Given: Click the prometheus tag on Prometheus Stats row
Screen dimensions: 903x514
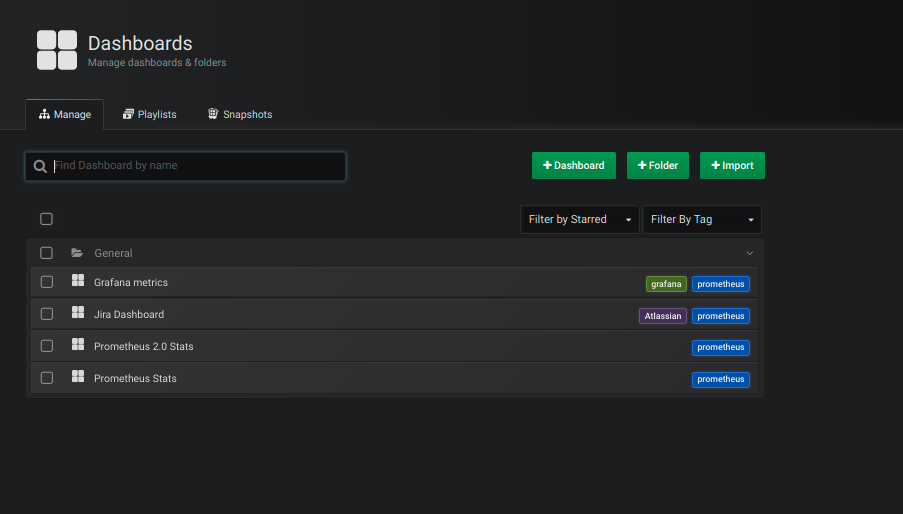Looking at the screenshot, I should click(x=720, y=379).
